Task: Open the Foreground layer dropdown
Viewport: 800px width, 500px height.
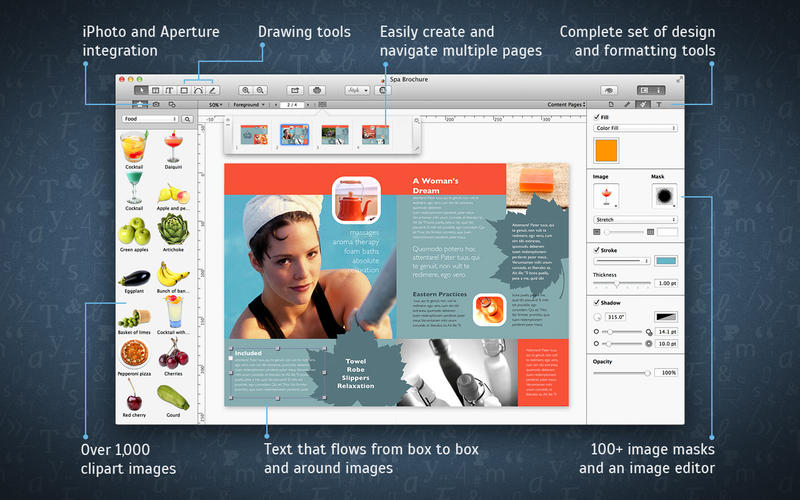Action: 249,105
